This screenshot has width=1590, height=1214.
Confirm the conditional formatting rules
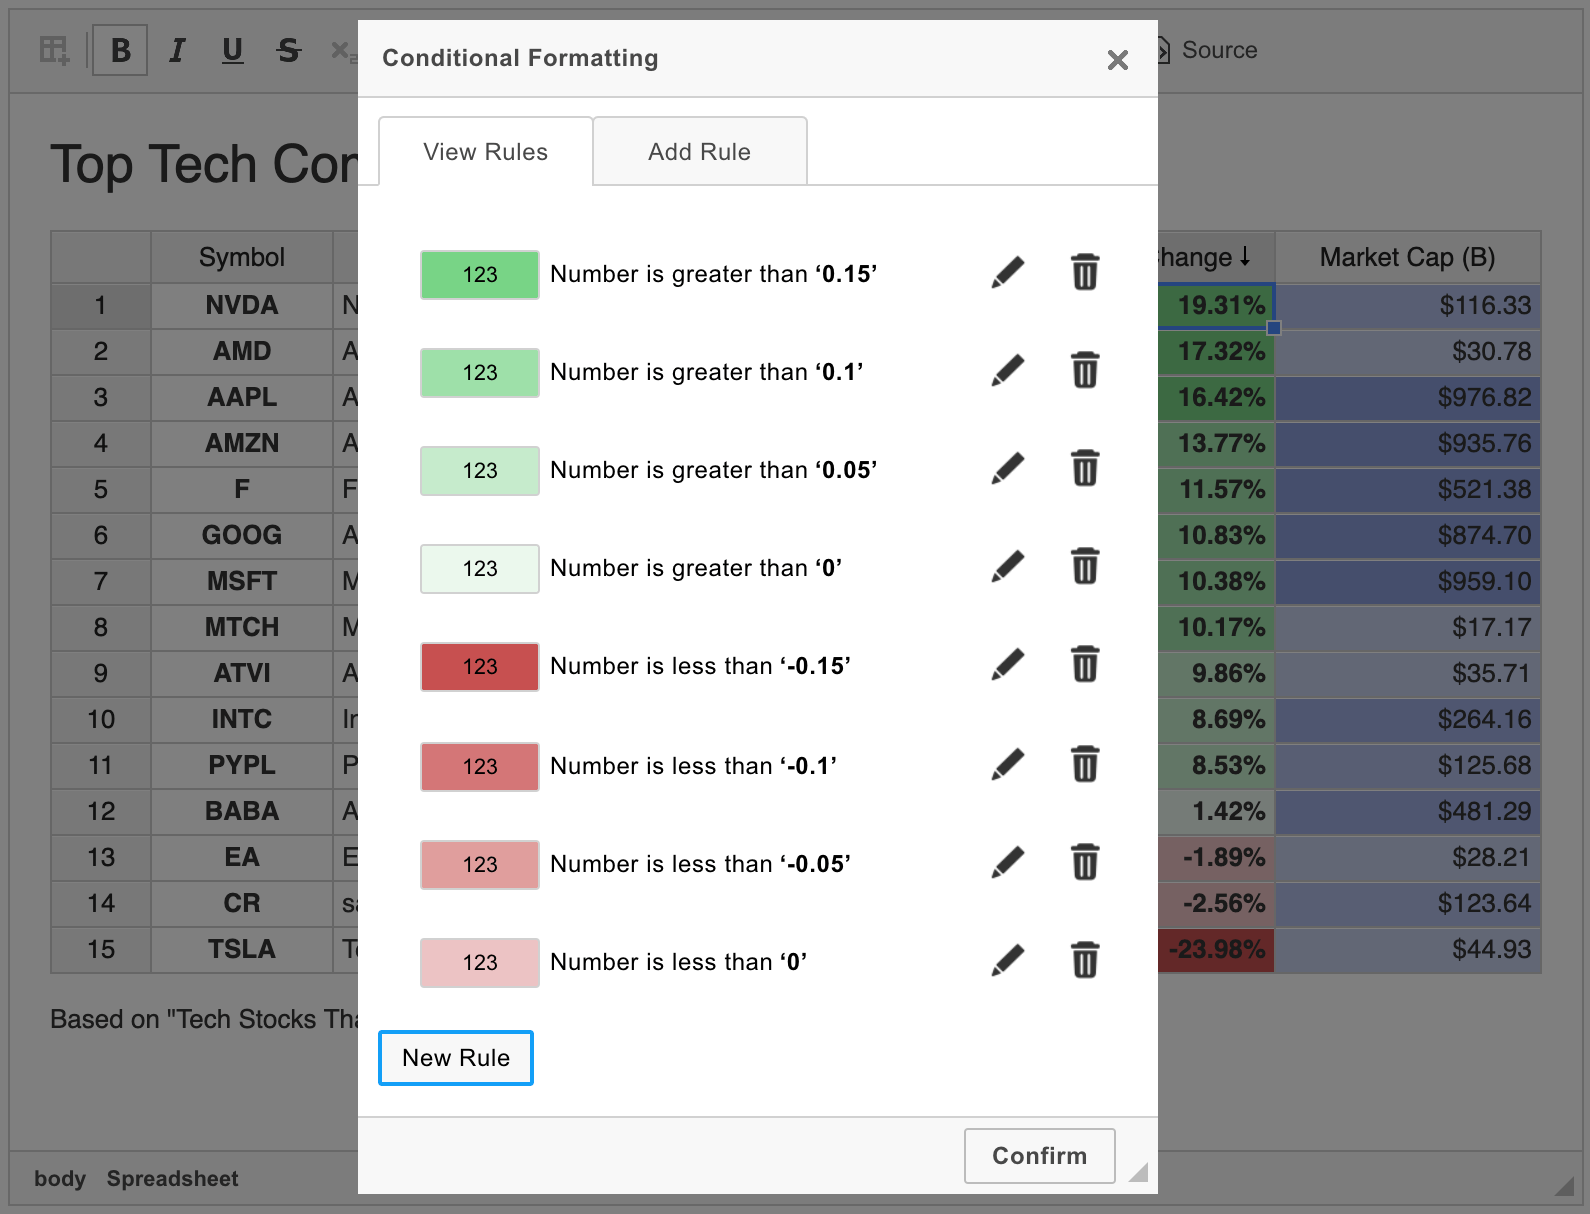pos(1040,1156)
